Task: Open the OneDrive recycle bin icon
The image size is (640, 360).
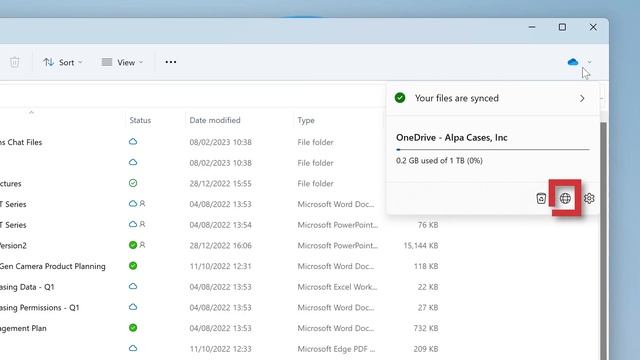Action: [541, 198]
